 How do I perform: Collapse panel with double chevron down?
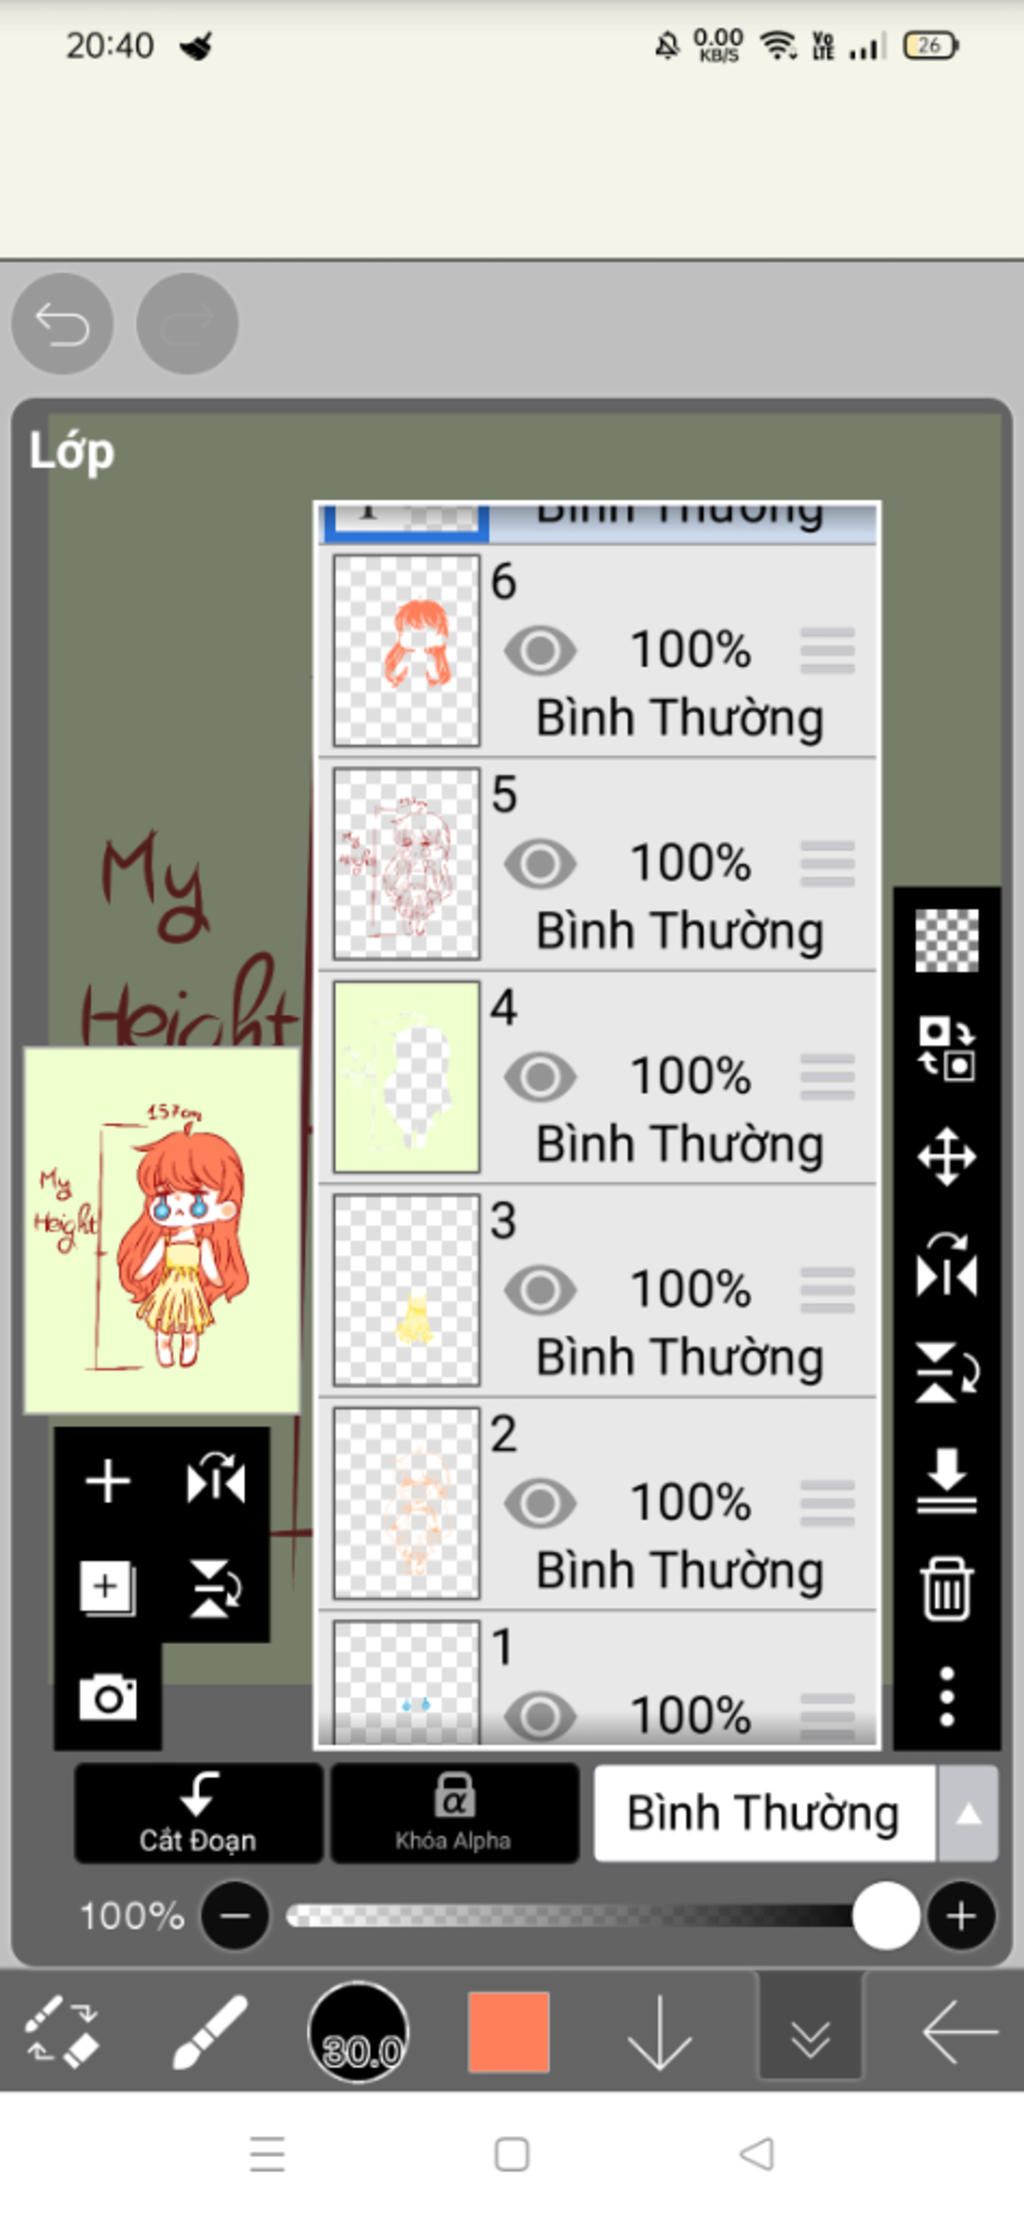pos(810,2032)
